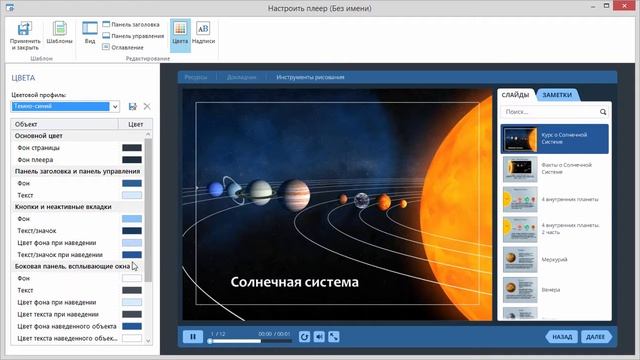640x360 pixels.
Task: Open the Докладчик link in player header
Action: click(x=242, y=77)
